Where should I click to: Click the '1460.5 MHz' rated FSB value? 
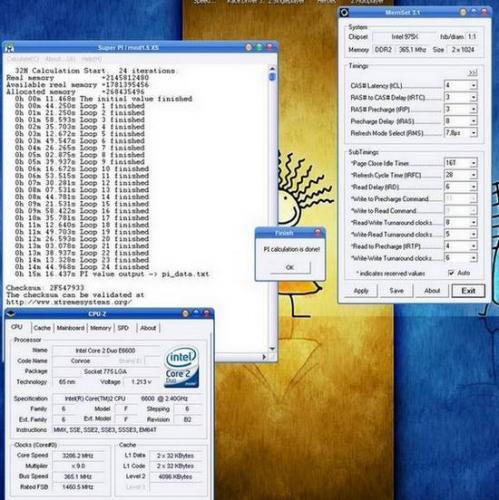pyautogui.click(x=78, y=487)
